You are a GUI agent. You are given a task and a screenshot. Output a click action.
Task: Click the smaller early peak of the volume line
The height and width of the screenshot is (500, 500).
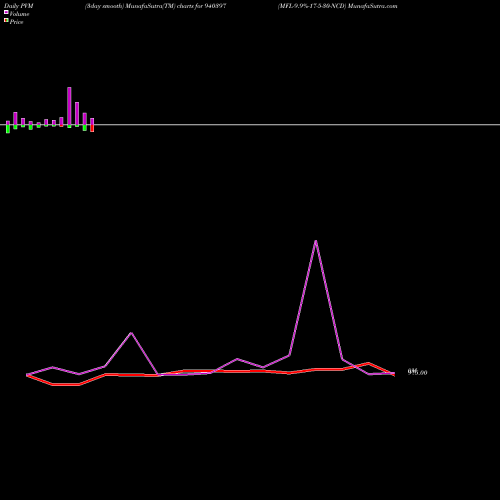[x=131, y=333]
